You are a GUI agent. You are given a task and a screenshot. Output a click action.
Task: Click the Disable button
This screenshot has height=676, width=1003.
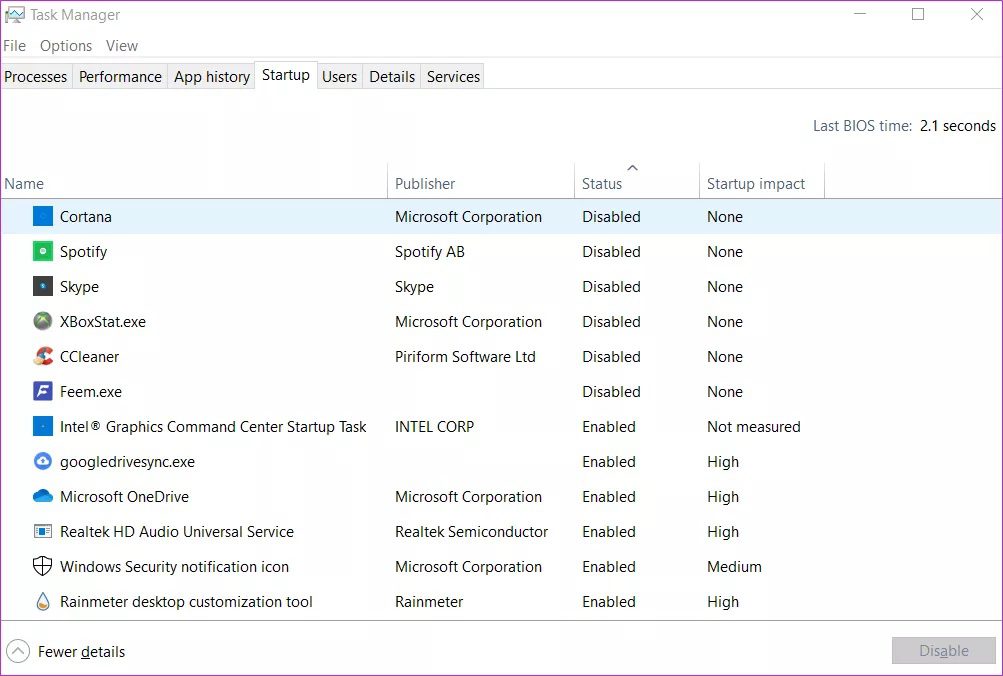944,651
